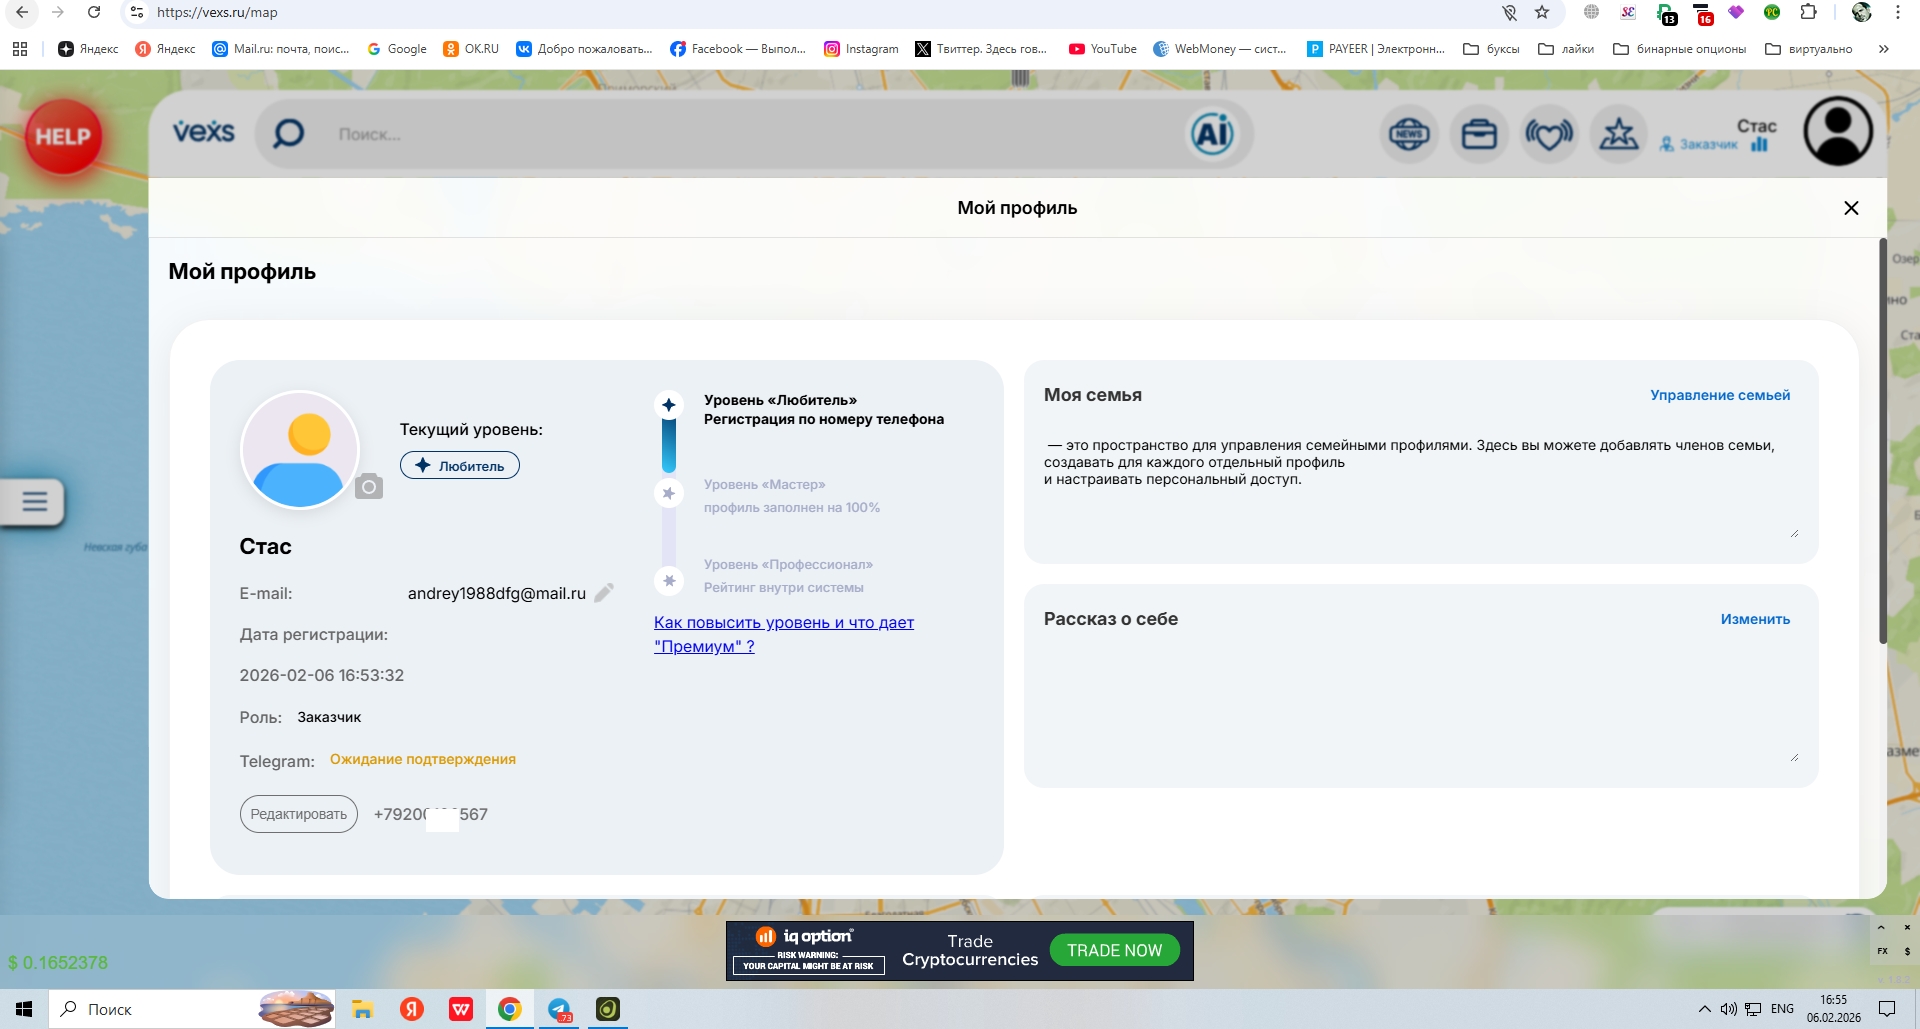The image size is (1920, 1029).
Task: Click the search magnifier icon
Action: (x=289, y=133)
